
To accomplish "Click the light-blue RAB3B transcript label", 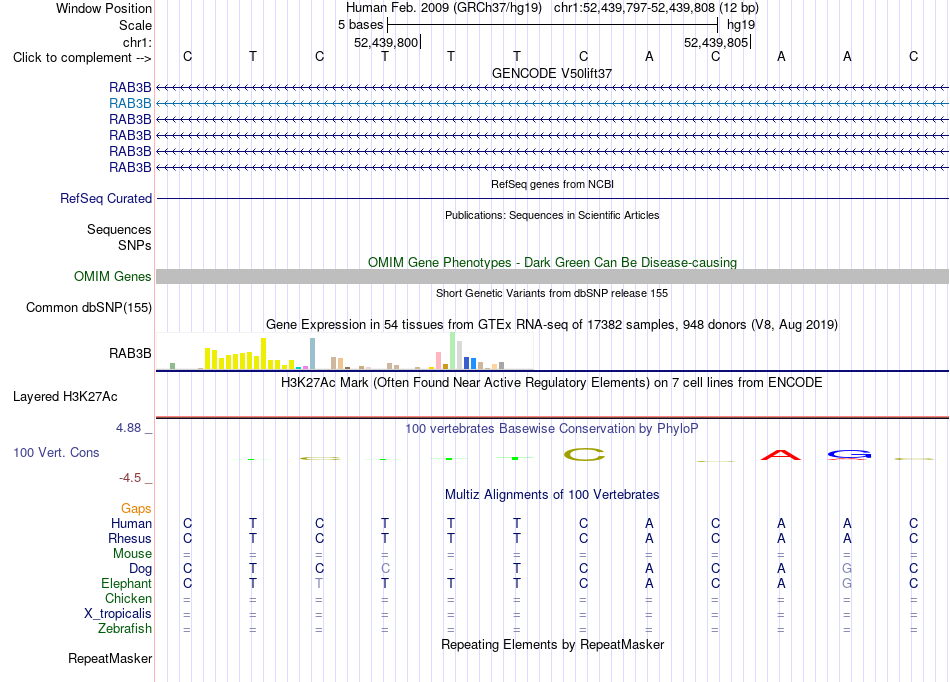I will (130, 104).
